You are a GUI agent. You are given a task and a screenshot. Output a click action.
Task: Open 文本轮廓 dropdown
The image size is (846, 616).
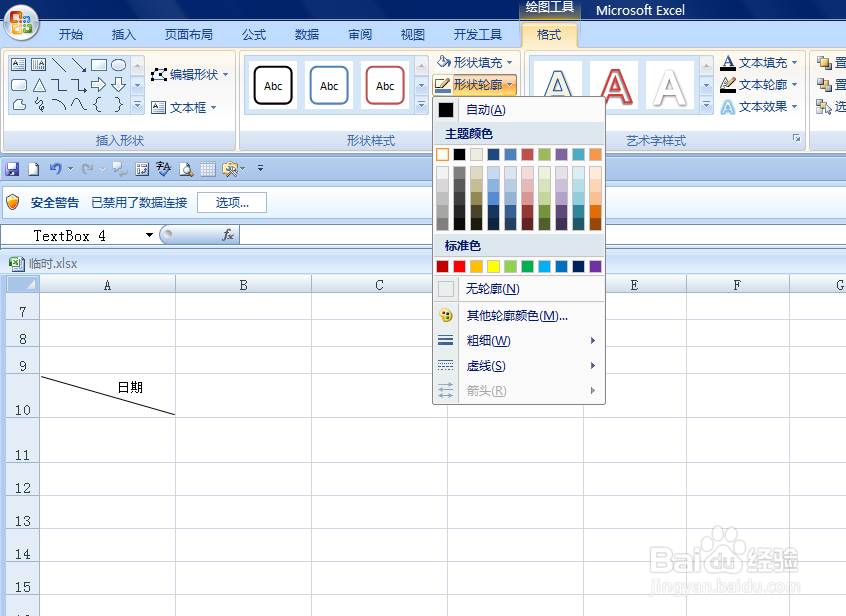pos(759,85)
